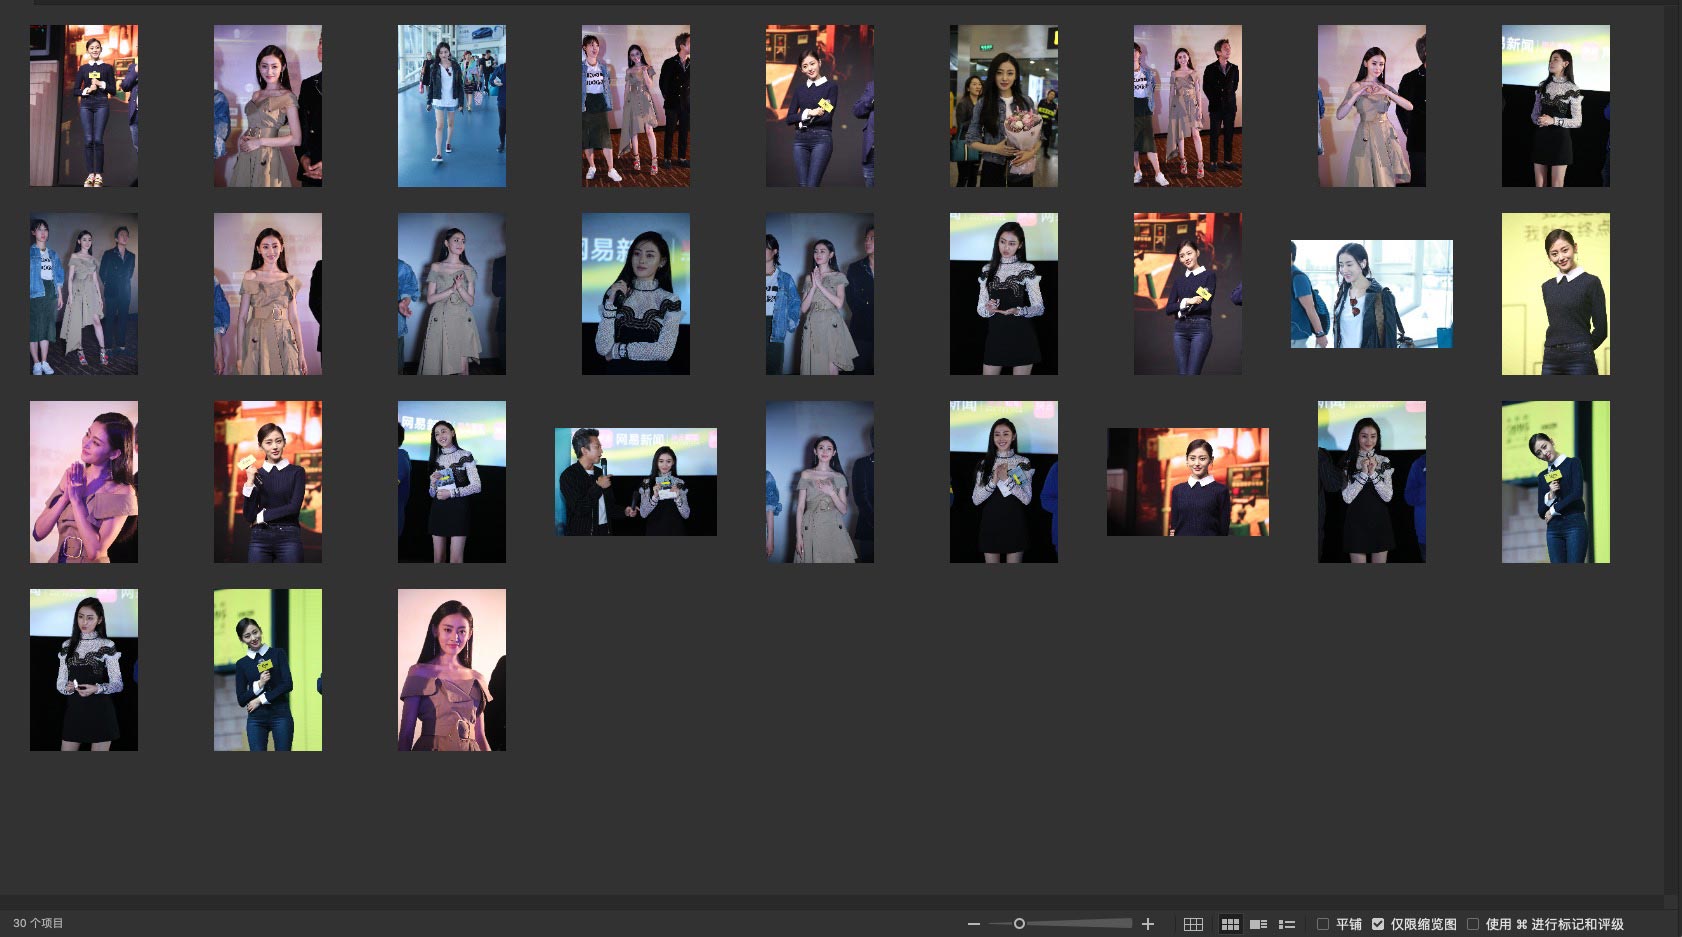Viewport: 1682px width, 937px height.
Task: Enable the 平铺 checkbox
Action: click(x=1323, y=924)
